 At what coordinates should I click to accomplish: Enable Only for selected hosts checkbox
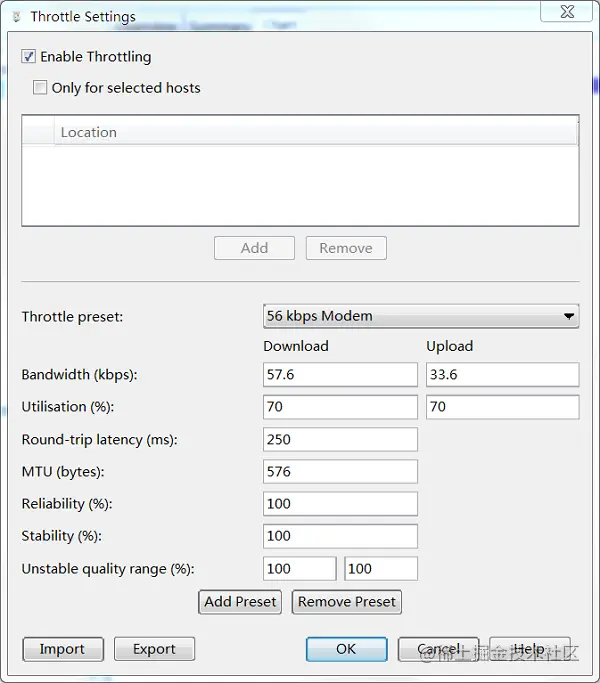[40, 88]
